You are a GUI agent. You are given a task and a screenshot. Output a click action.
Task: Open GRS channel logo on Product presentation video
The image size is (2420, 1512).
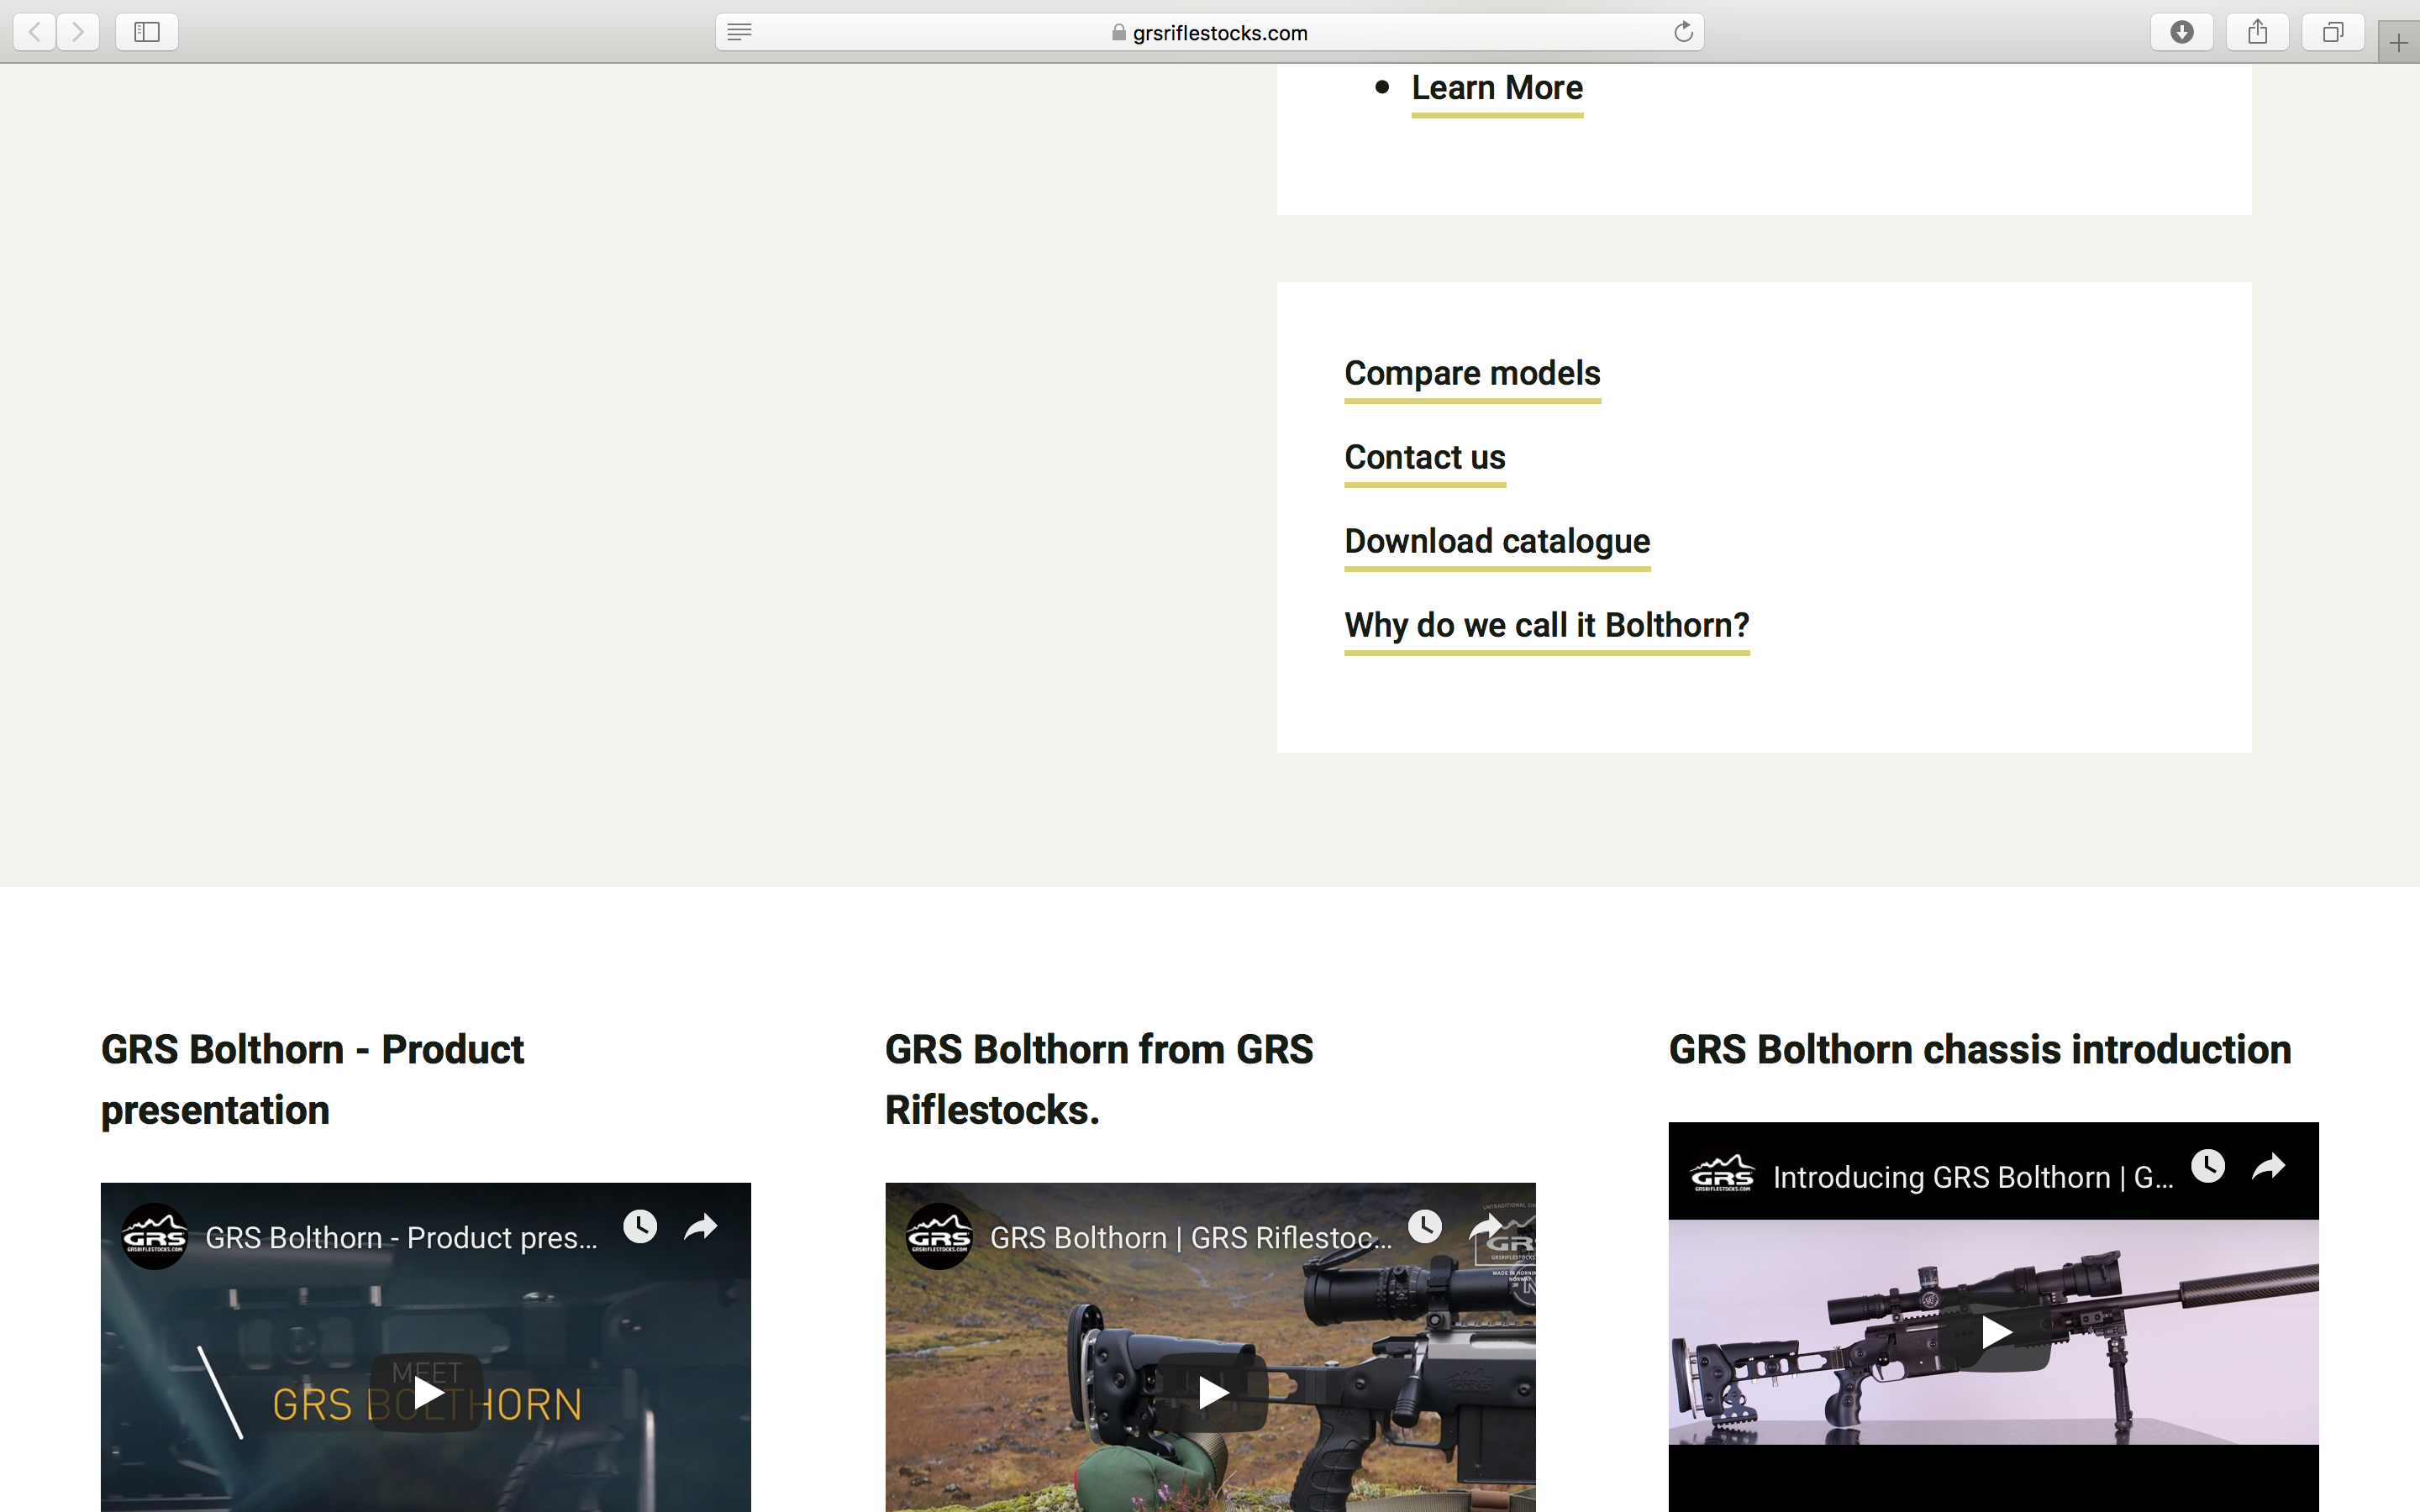coord(154,1237)
